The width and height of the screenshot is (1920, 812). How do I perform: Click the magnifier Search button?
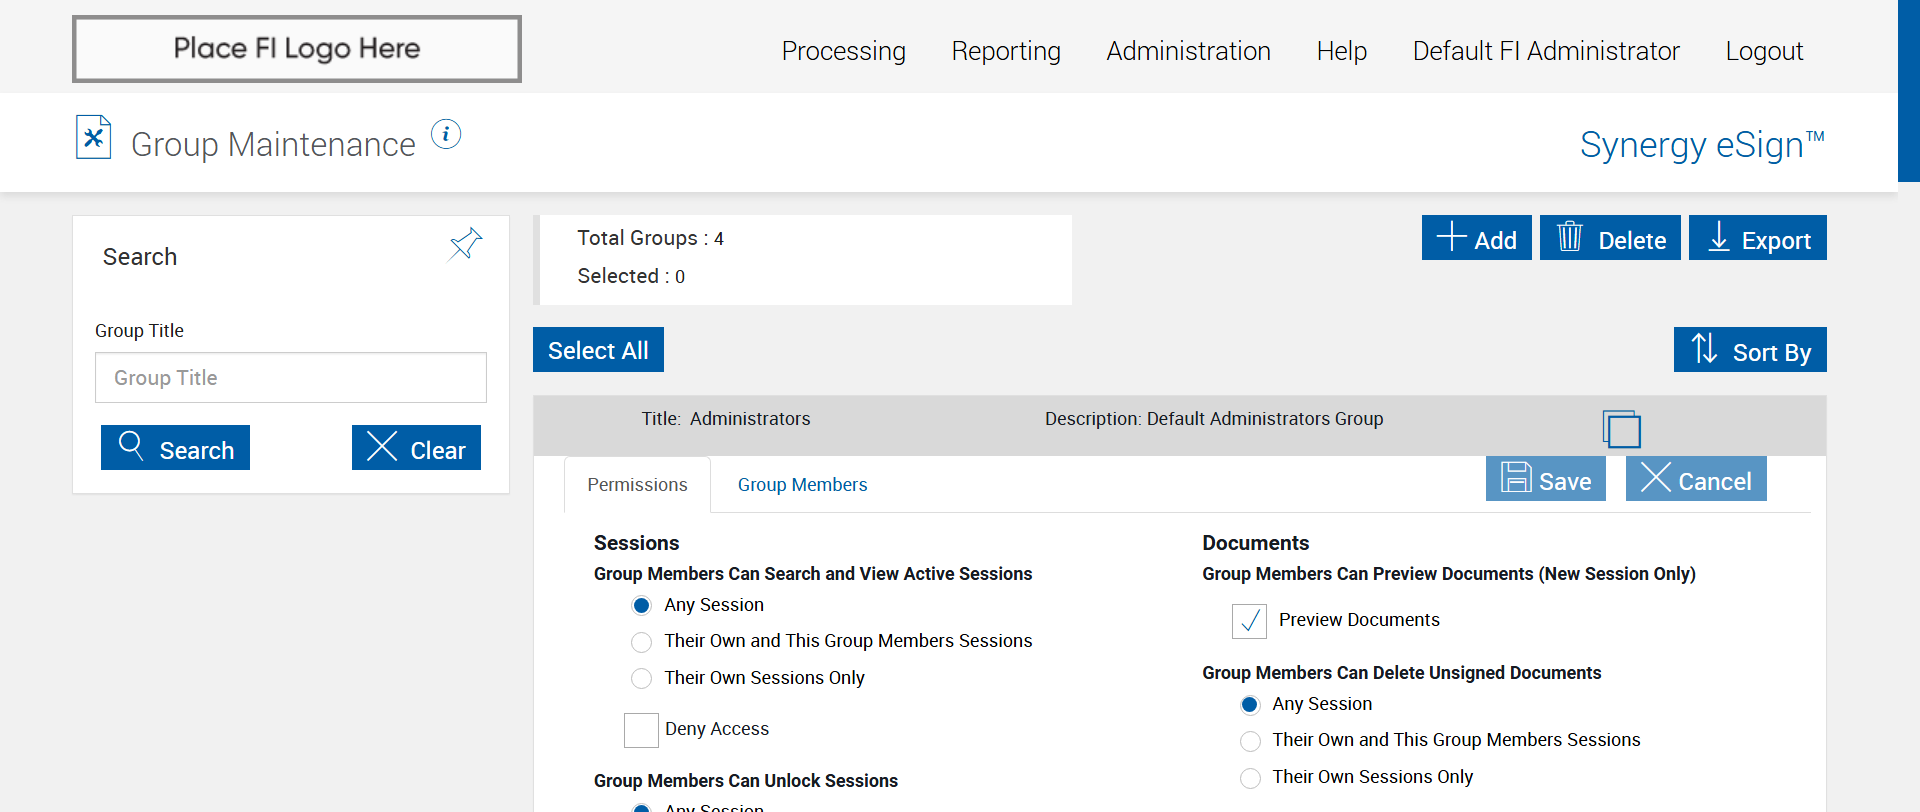click(x=175, y=448)
